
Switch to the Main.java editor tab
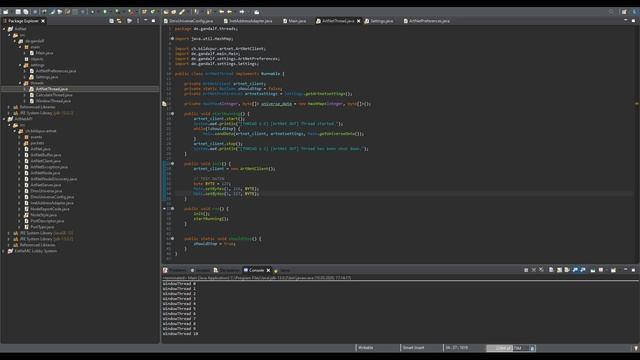295,21
